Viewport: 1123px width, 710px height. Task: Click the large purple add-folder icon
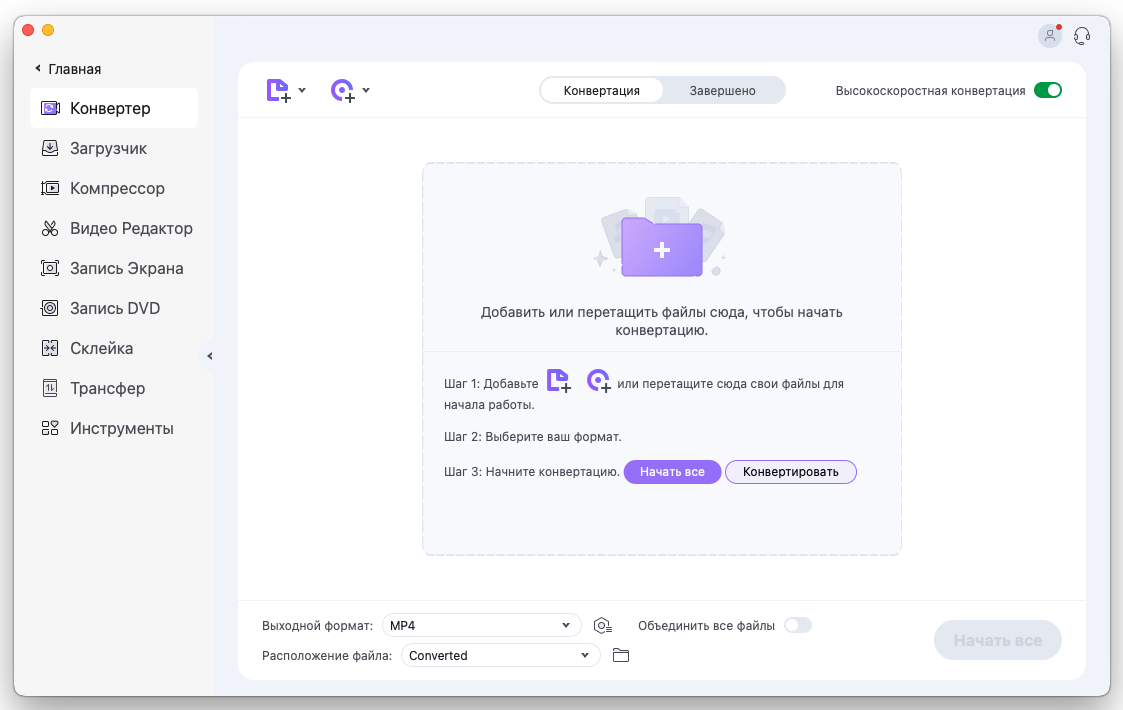pos(661,247)
